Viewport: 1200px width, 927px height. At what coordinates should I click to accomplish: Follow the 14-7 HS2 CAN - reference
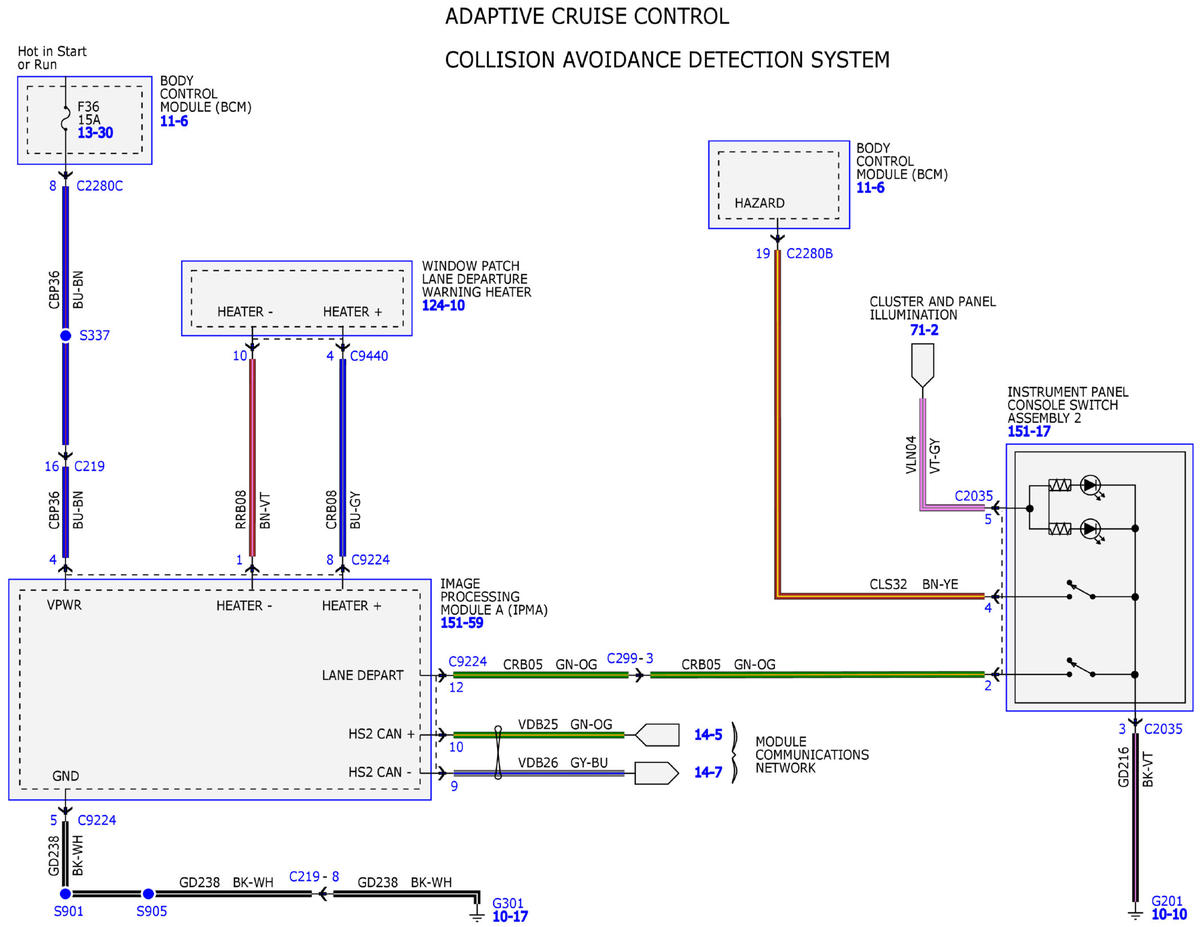[x=709, y=773]
